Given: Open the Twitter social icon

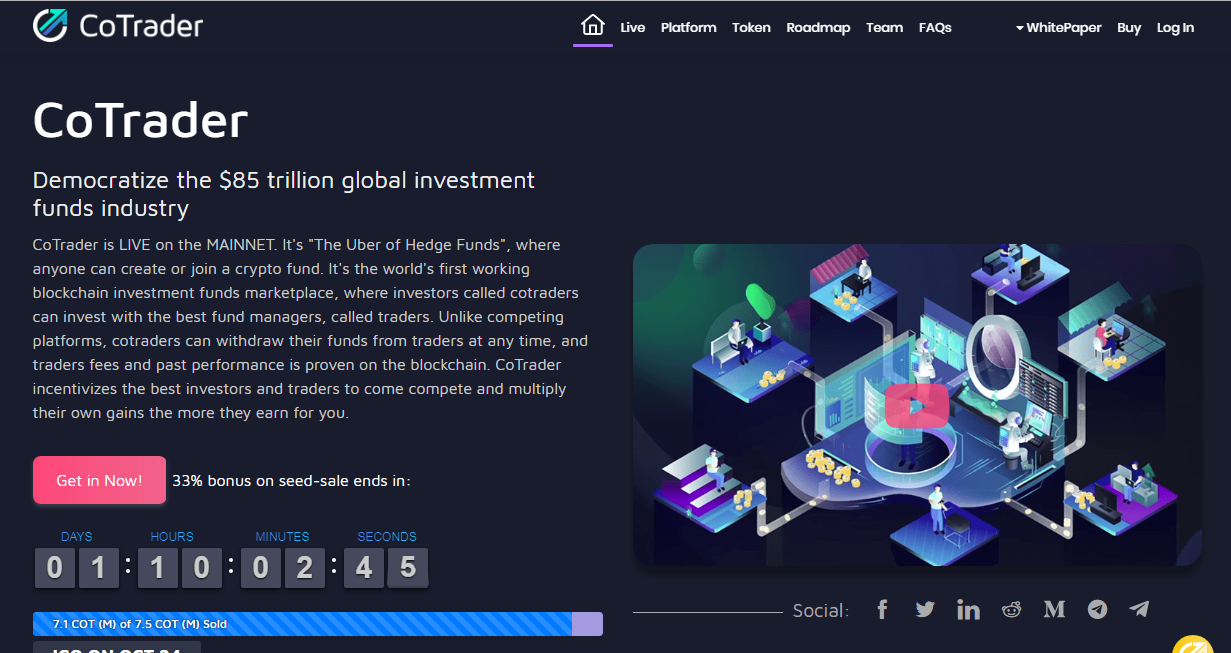Looking at the screenshot, I should [925, 609].
